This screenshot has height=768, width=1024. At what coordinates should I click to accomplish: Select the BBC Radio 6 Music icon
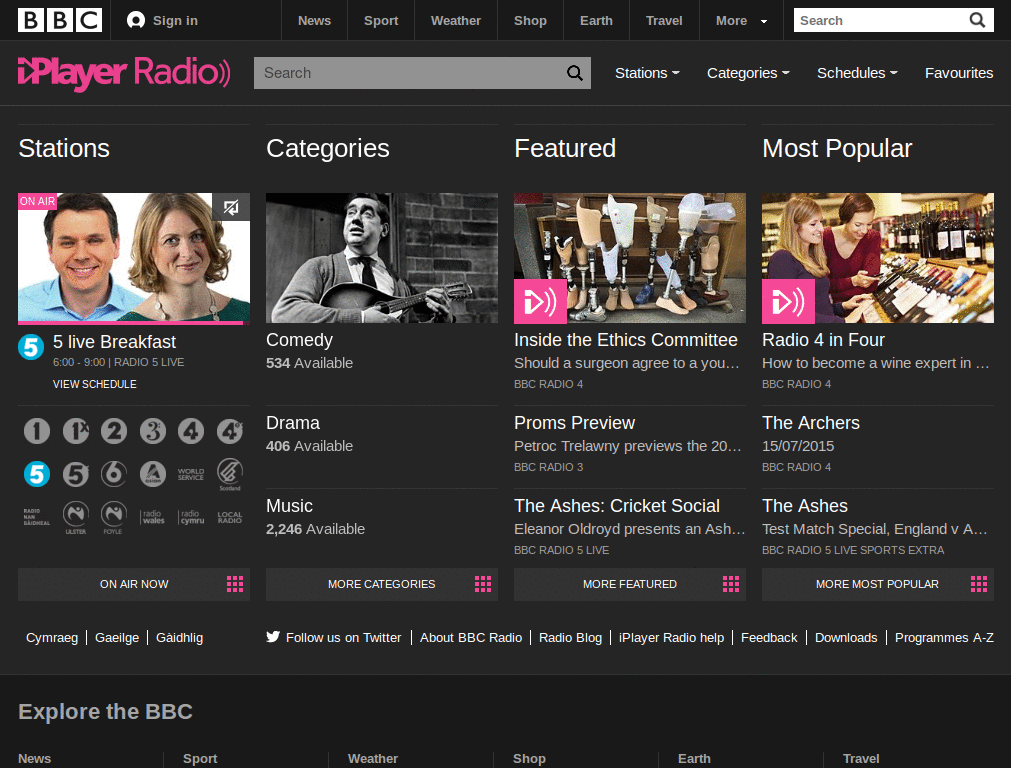pyautogui.click(x=113, y=474)
